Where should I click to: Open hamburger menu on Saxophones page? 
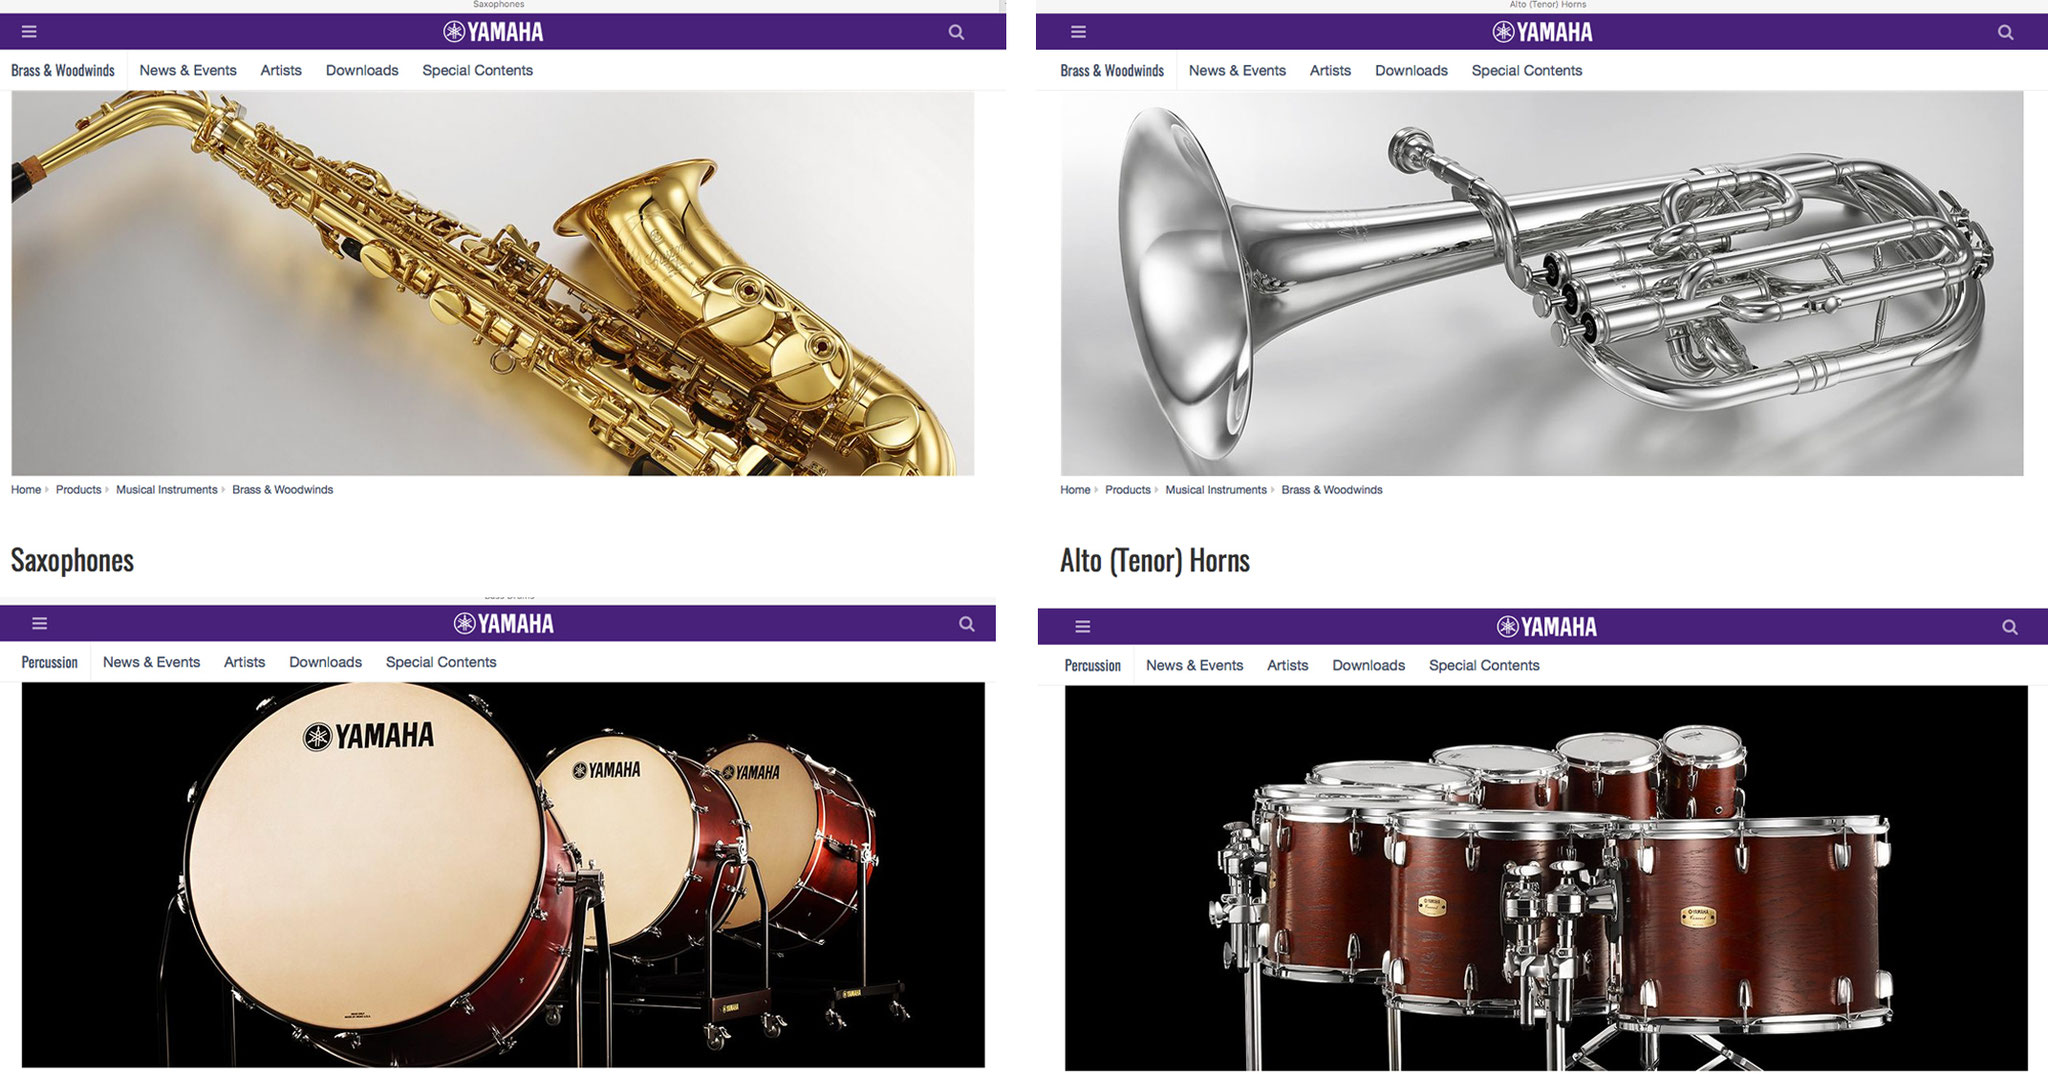29,32
